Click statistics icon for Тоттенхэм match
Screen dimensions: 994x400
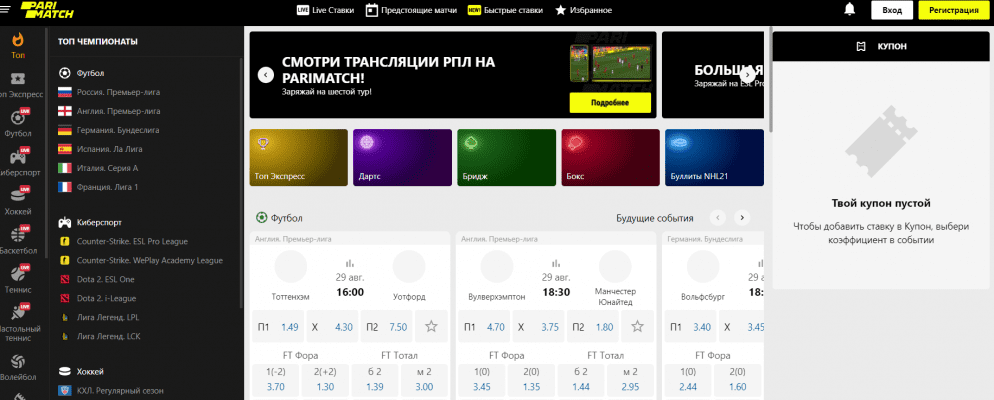tap(349, 262)
